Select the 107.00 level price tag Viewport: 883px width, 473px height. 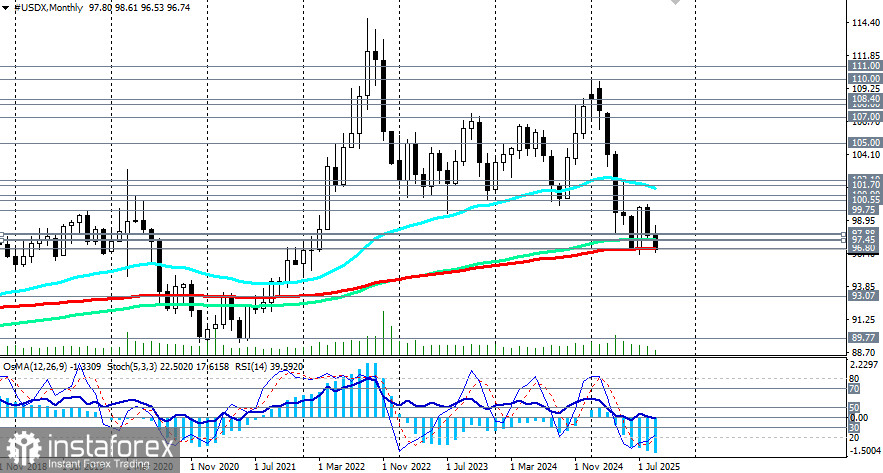[866, 117]
